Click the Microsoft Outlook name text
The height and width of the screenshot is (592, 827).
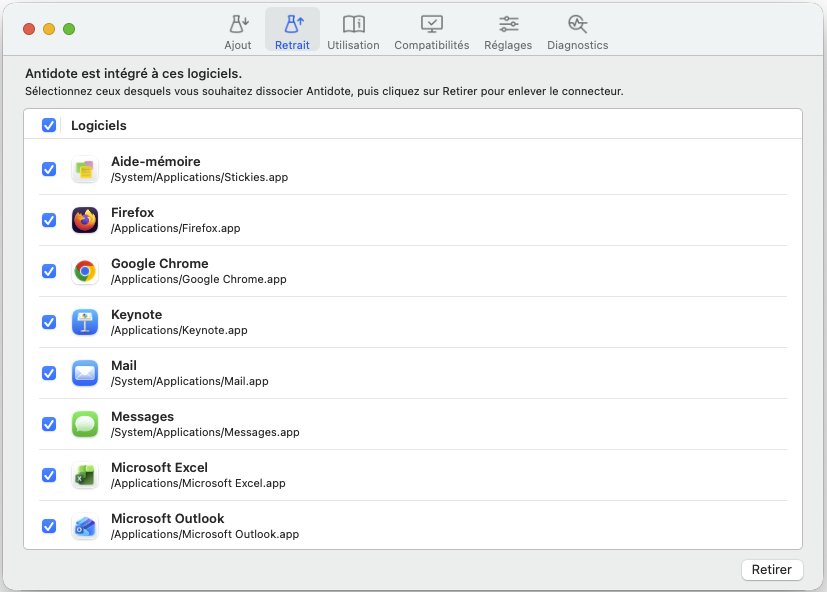(168, 519)
